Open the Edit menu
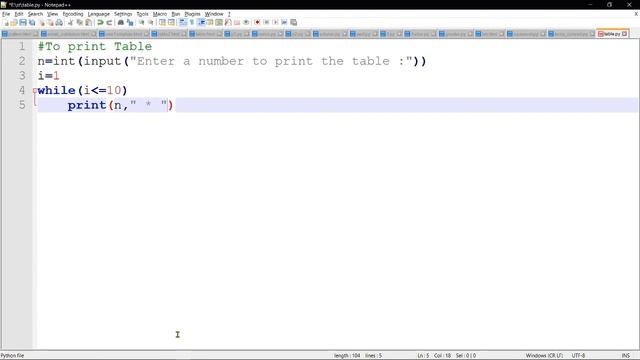Image resolution: width=640 pixels, height=360 pixels. (x=19, y=14)
